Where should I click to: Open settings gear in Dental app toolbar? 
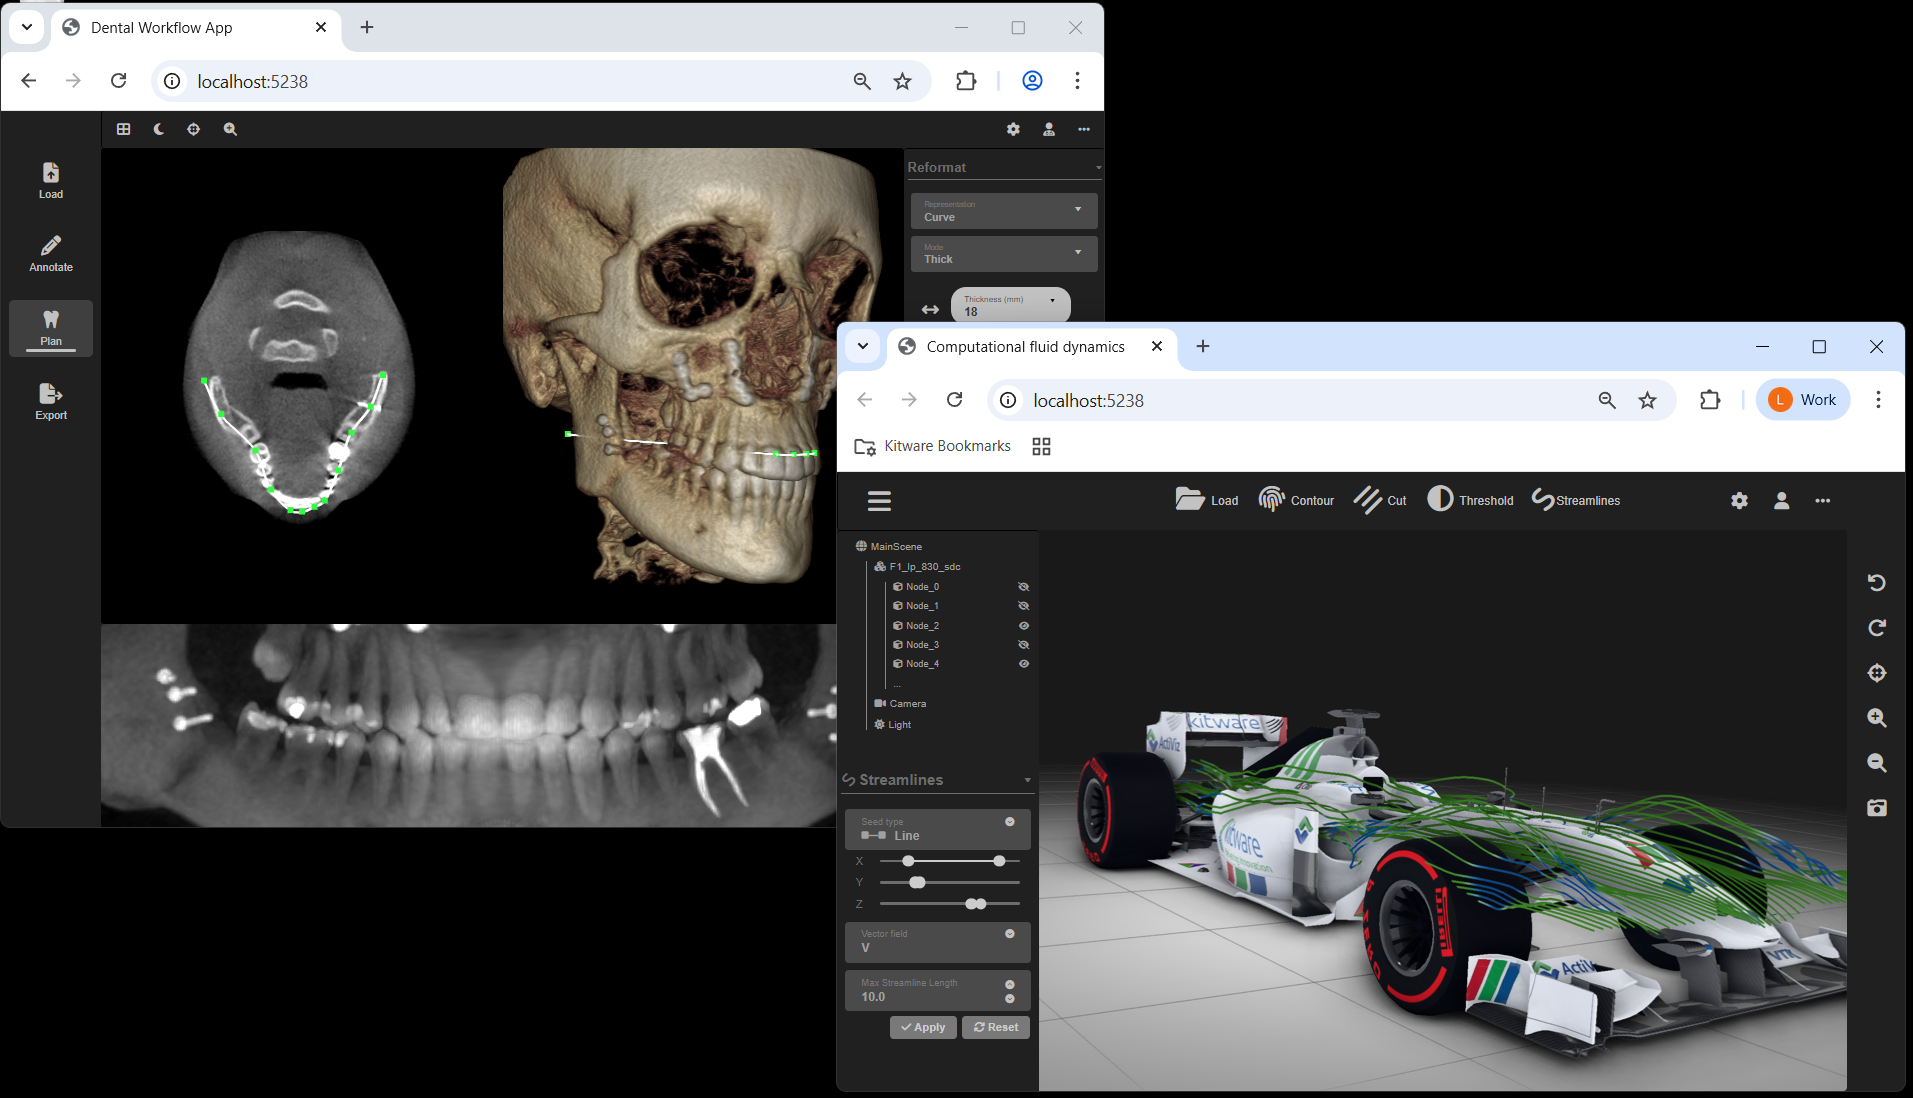coord(1013,129)
